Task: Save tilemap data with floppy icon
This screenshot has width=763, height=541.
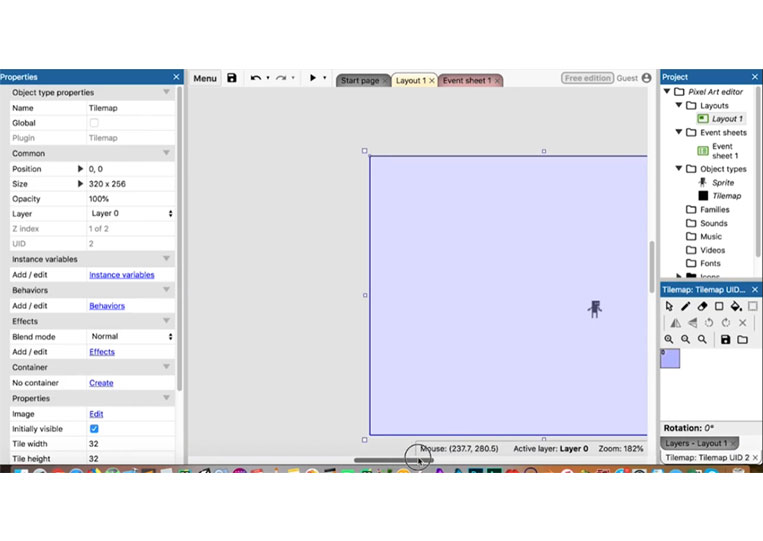Action: 726,340
